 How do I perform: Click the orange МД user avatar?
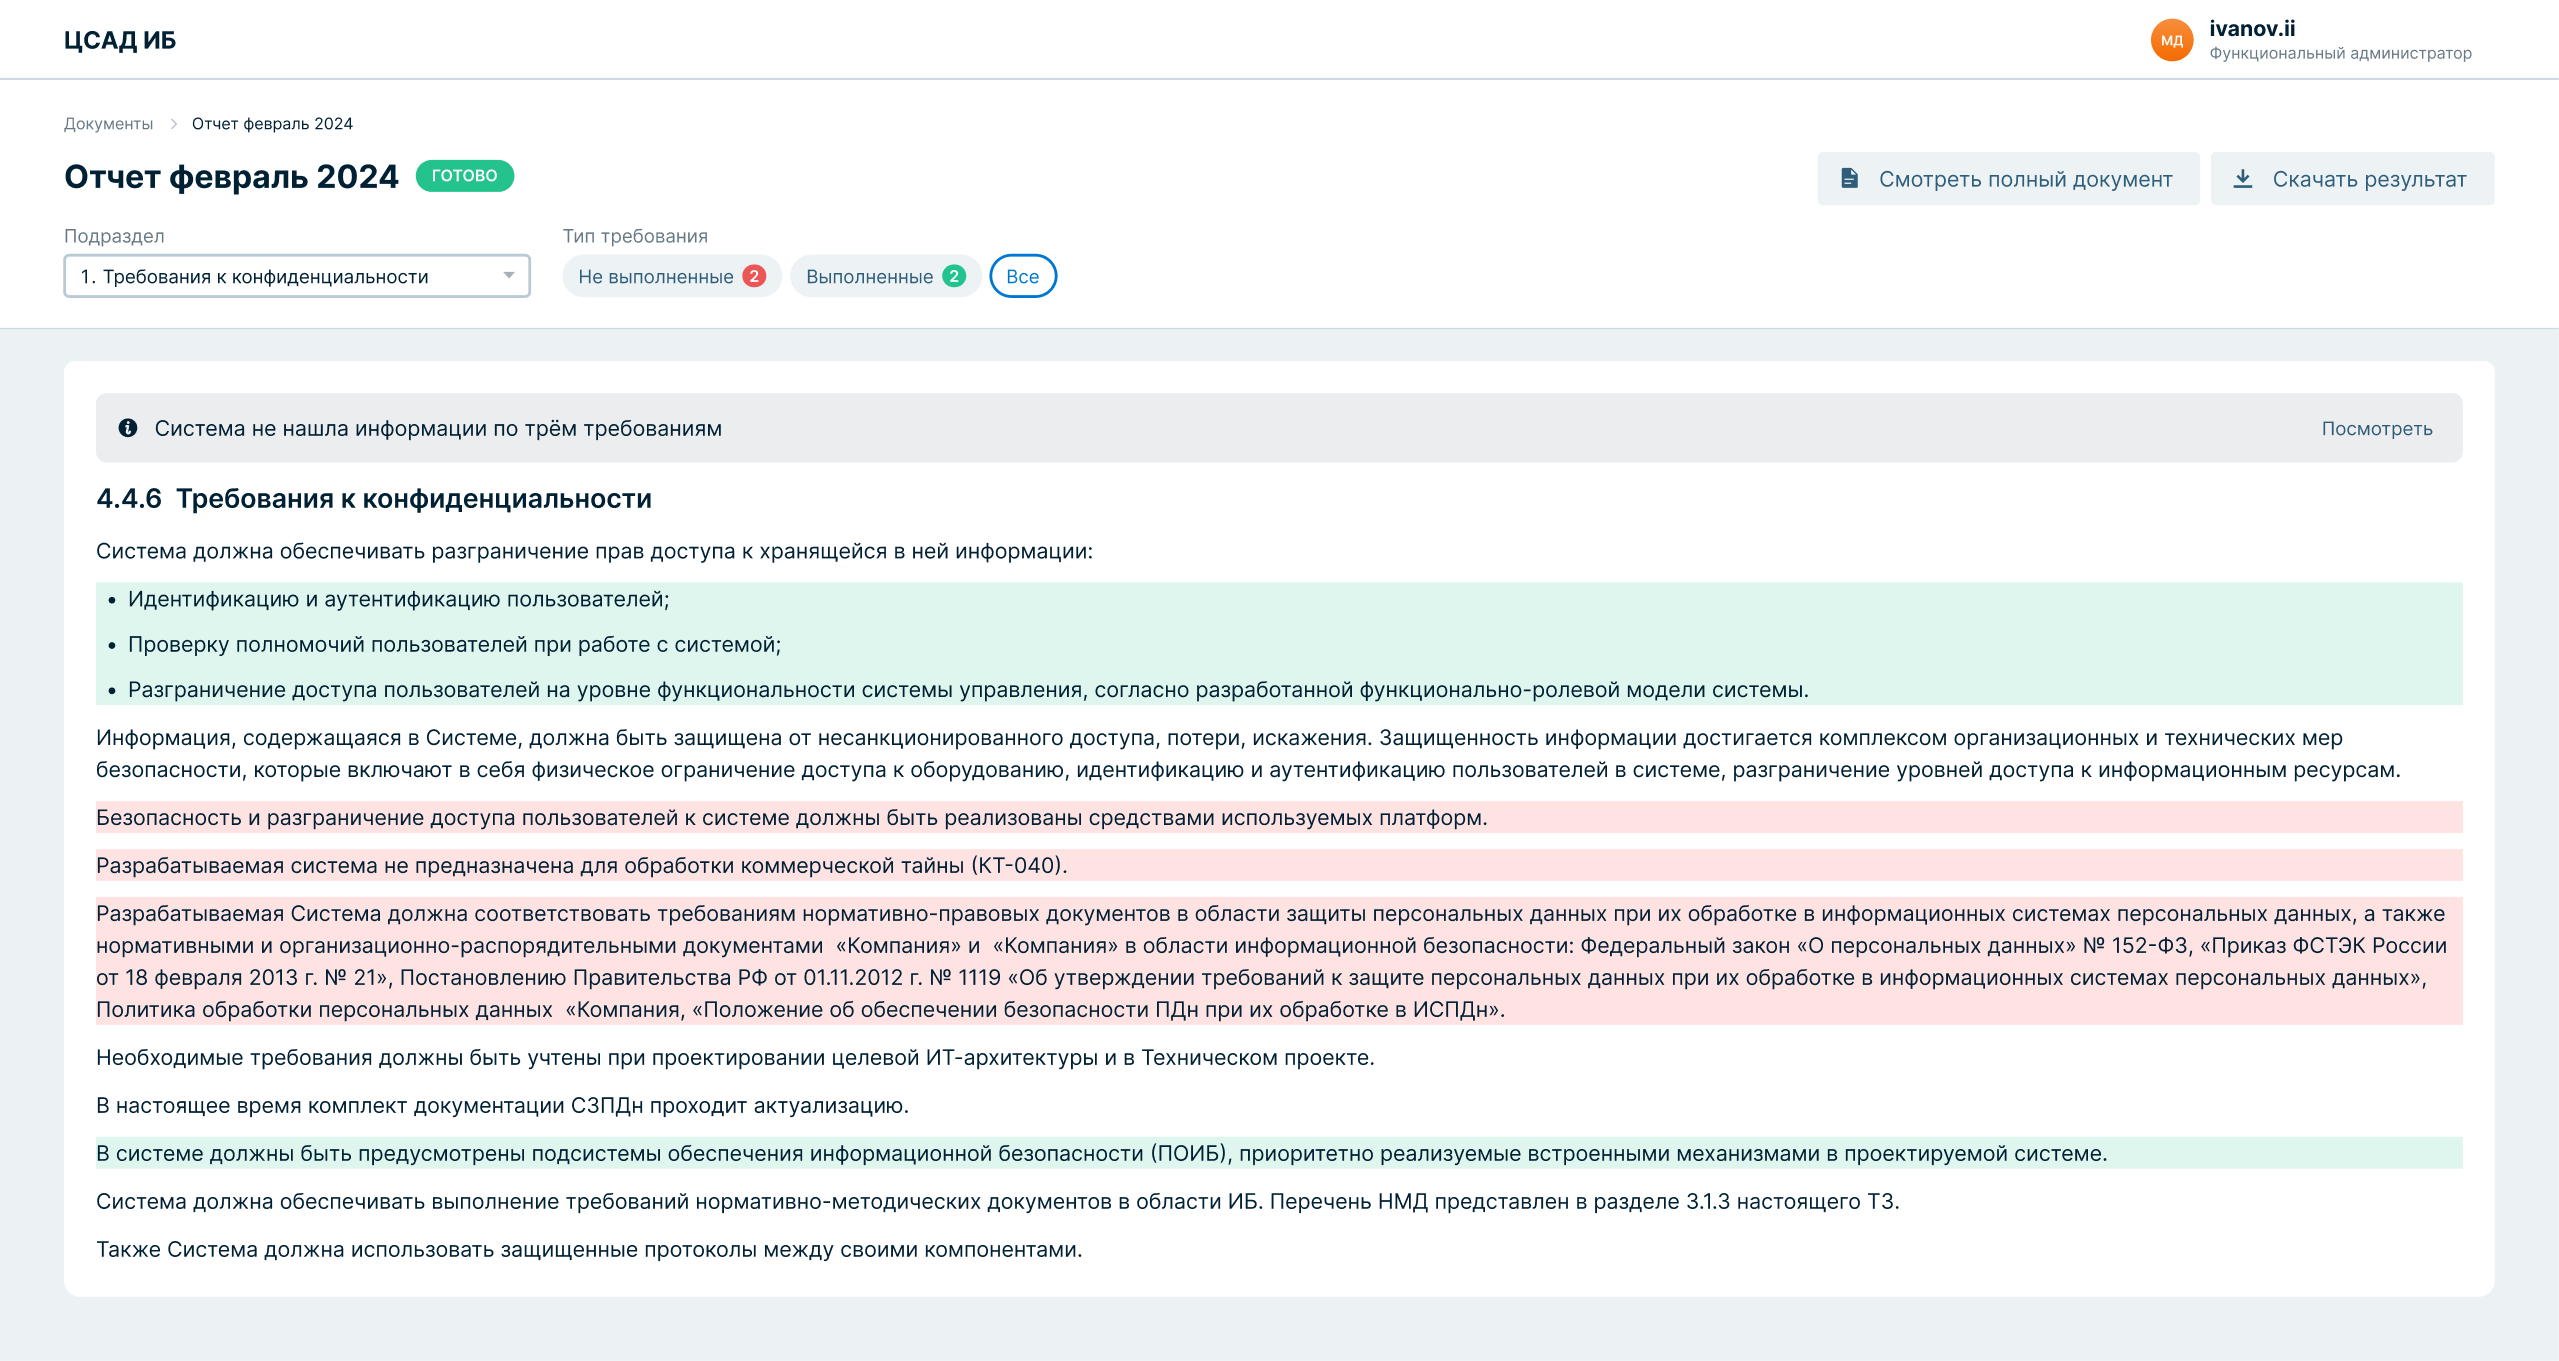point(2171,40)
